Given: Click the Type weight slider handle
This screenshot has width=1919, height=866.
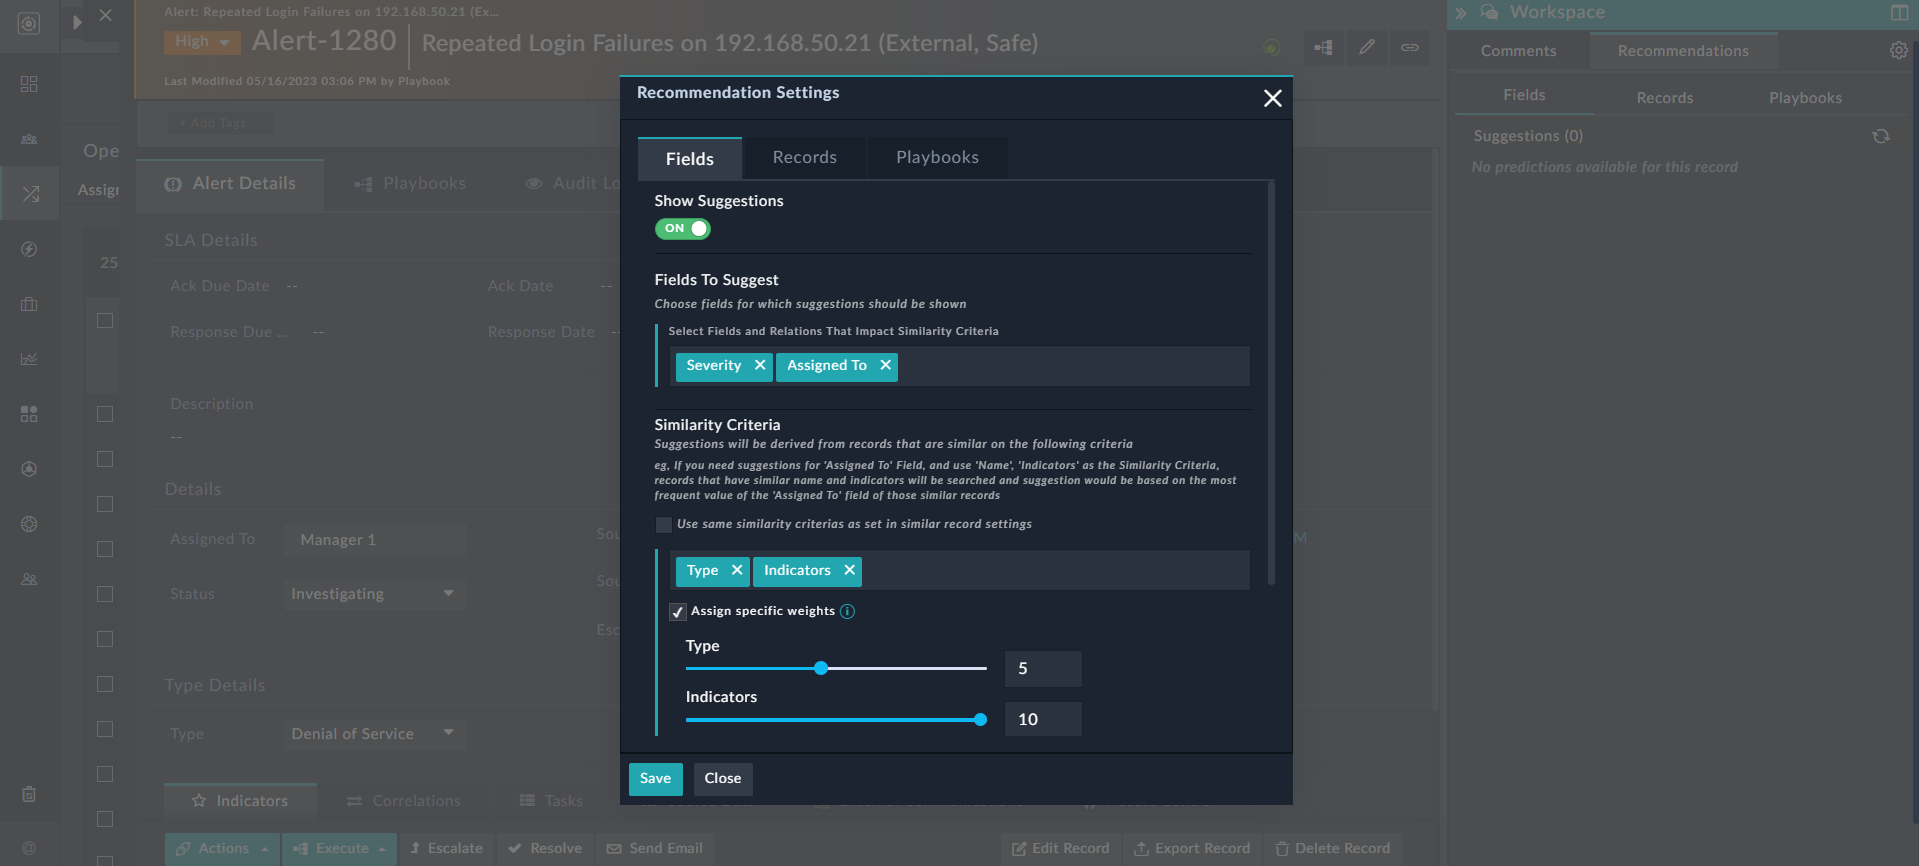Looking at the screenshot, I should (x=821, y=668).
